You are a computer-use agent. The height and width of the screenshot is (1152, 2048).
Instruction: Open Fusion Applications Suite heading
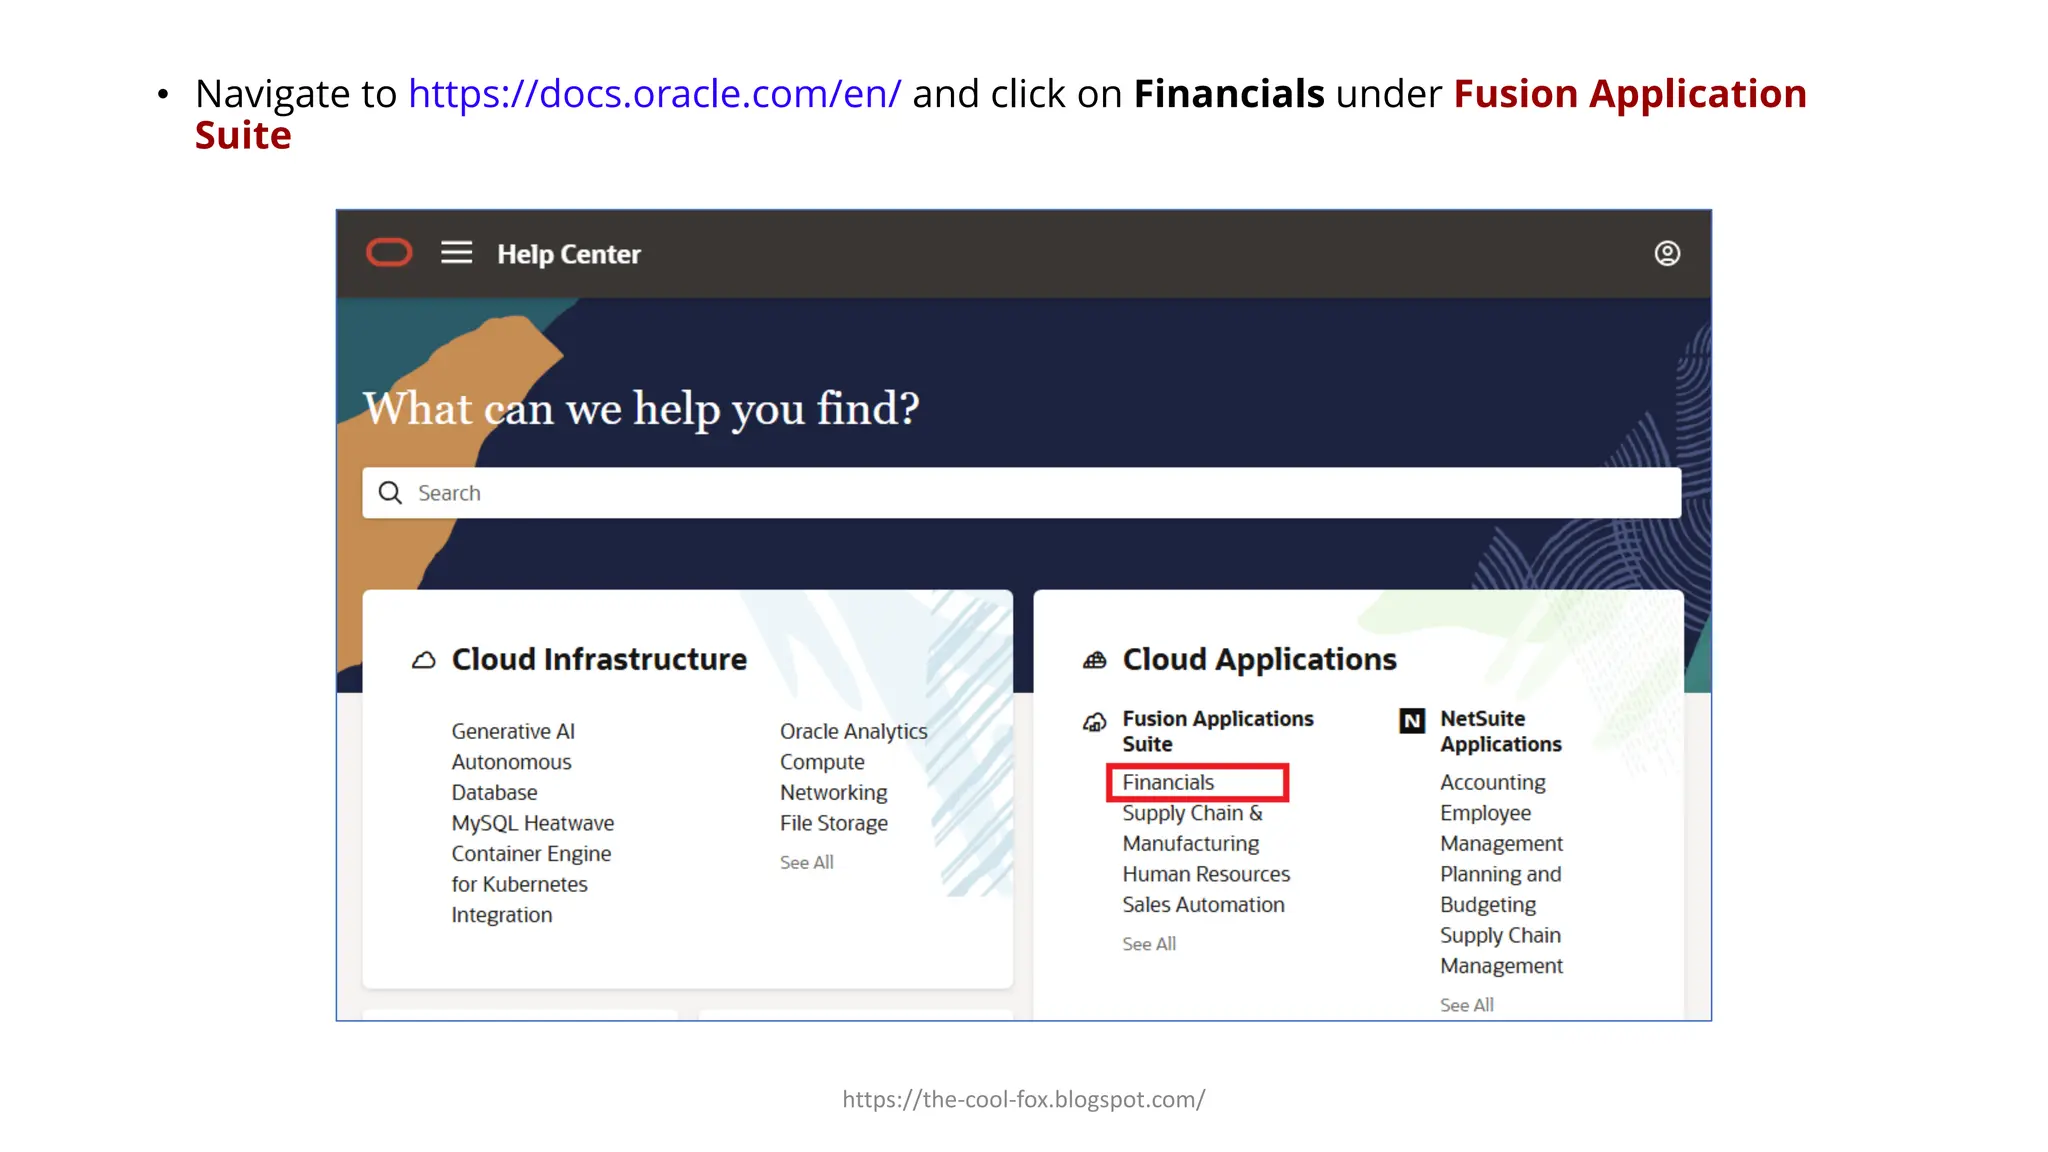click(1218, 731)
